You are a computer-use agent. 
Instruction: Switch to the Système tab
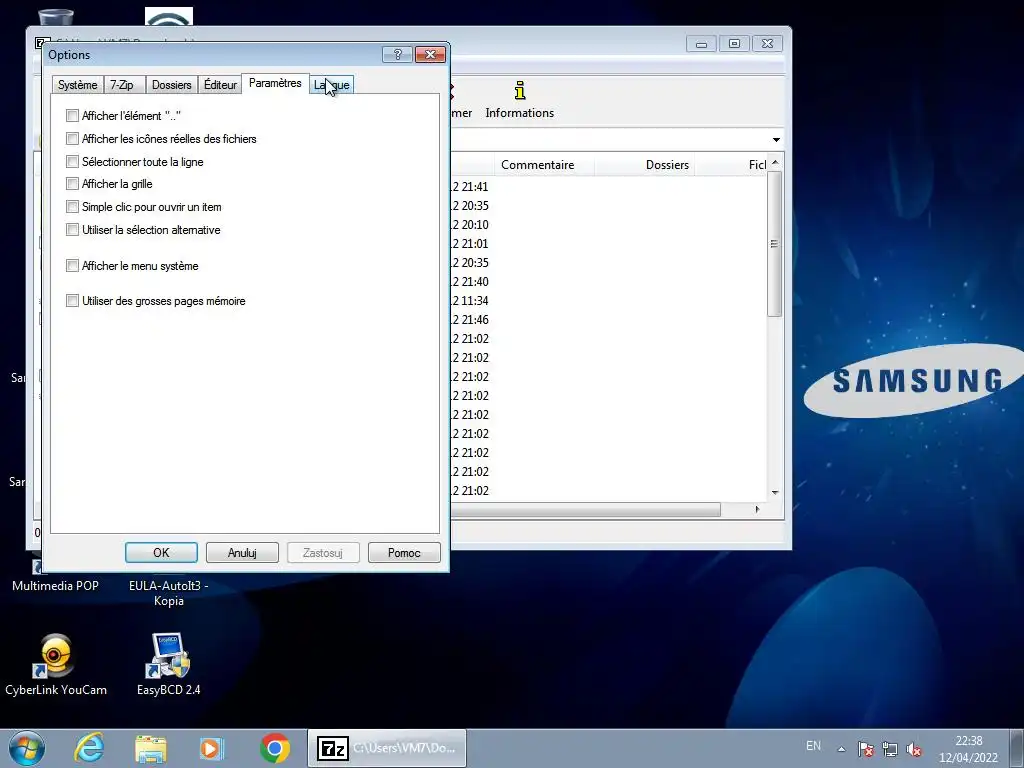pyautogui.click(x=77, y=85)
